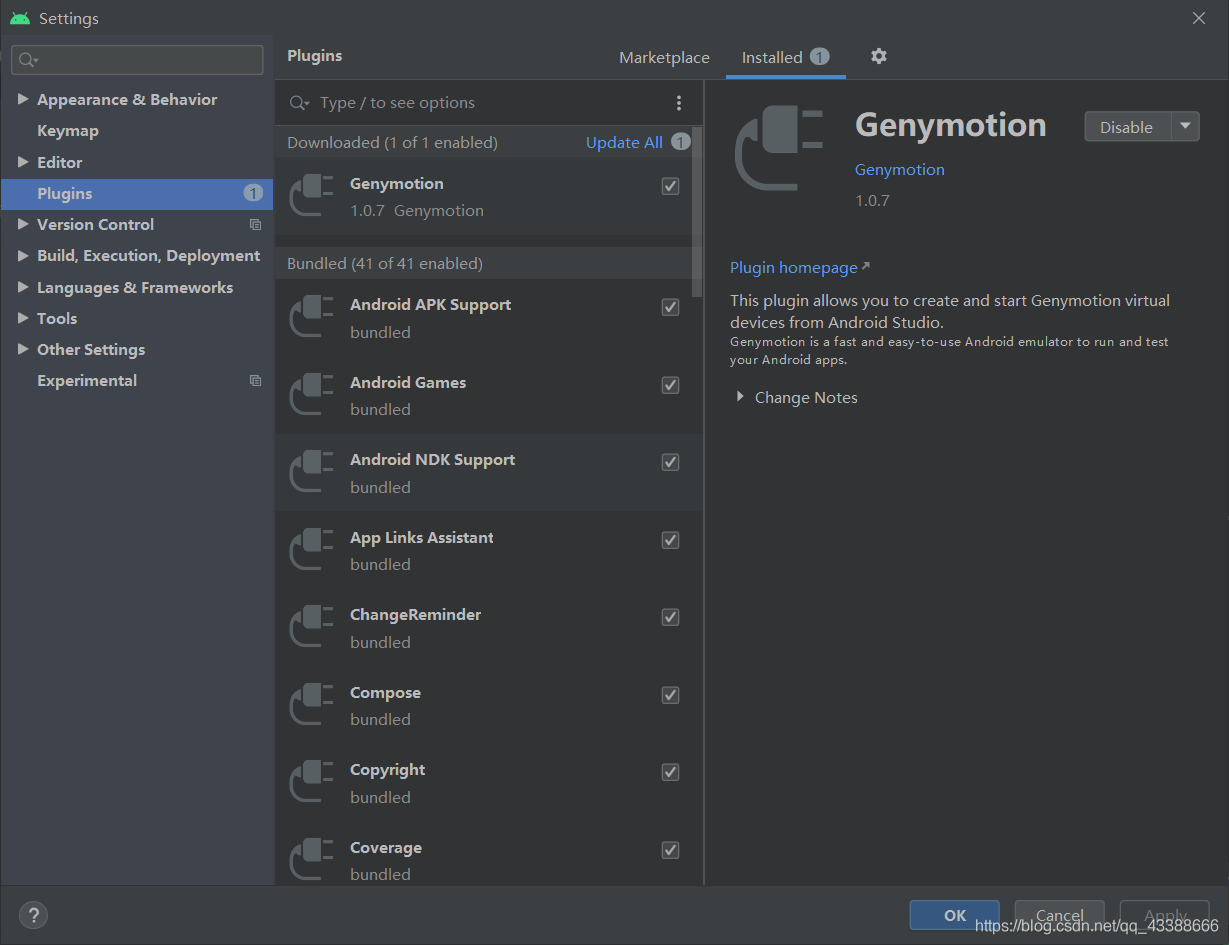
Task: Click the large Genymotion icon in details pane
Action: 779,149
